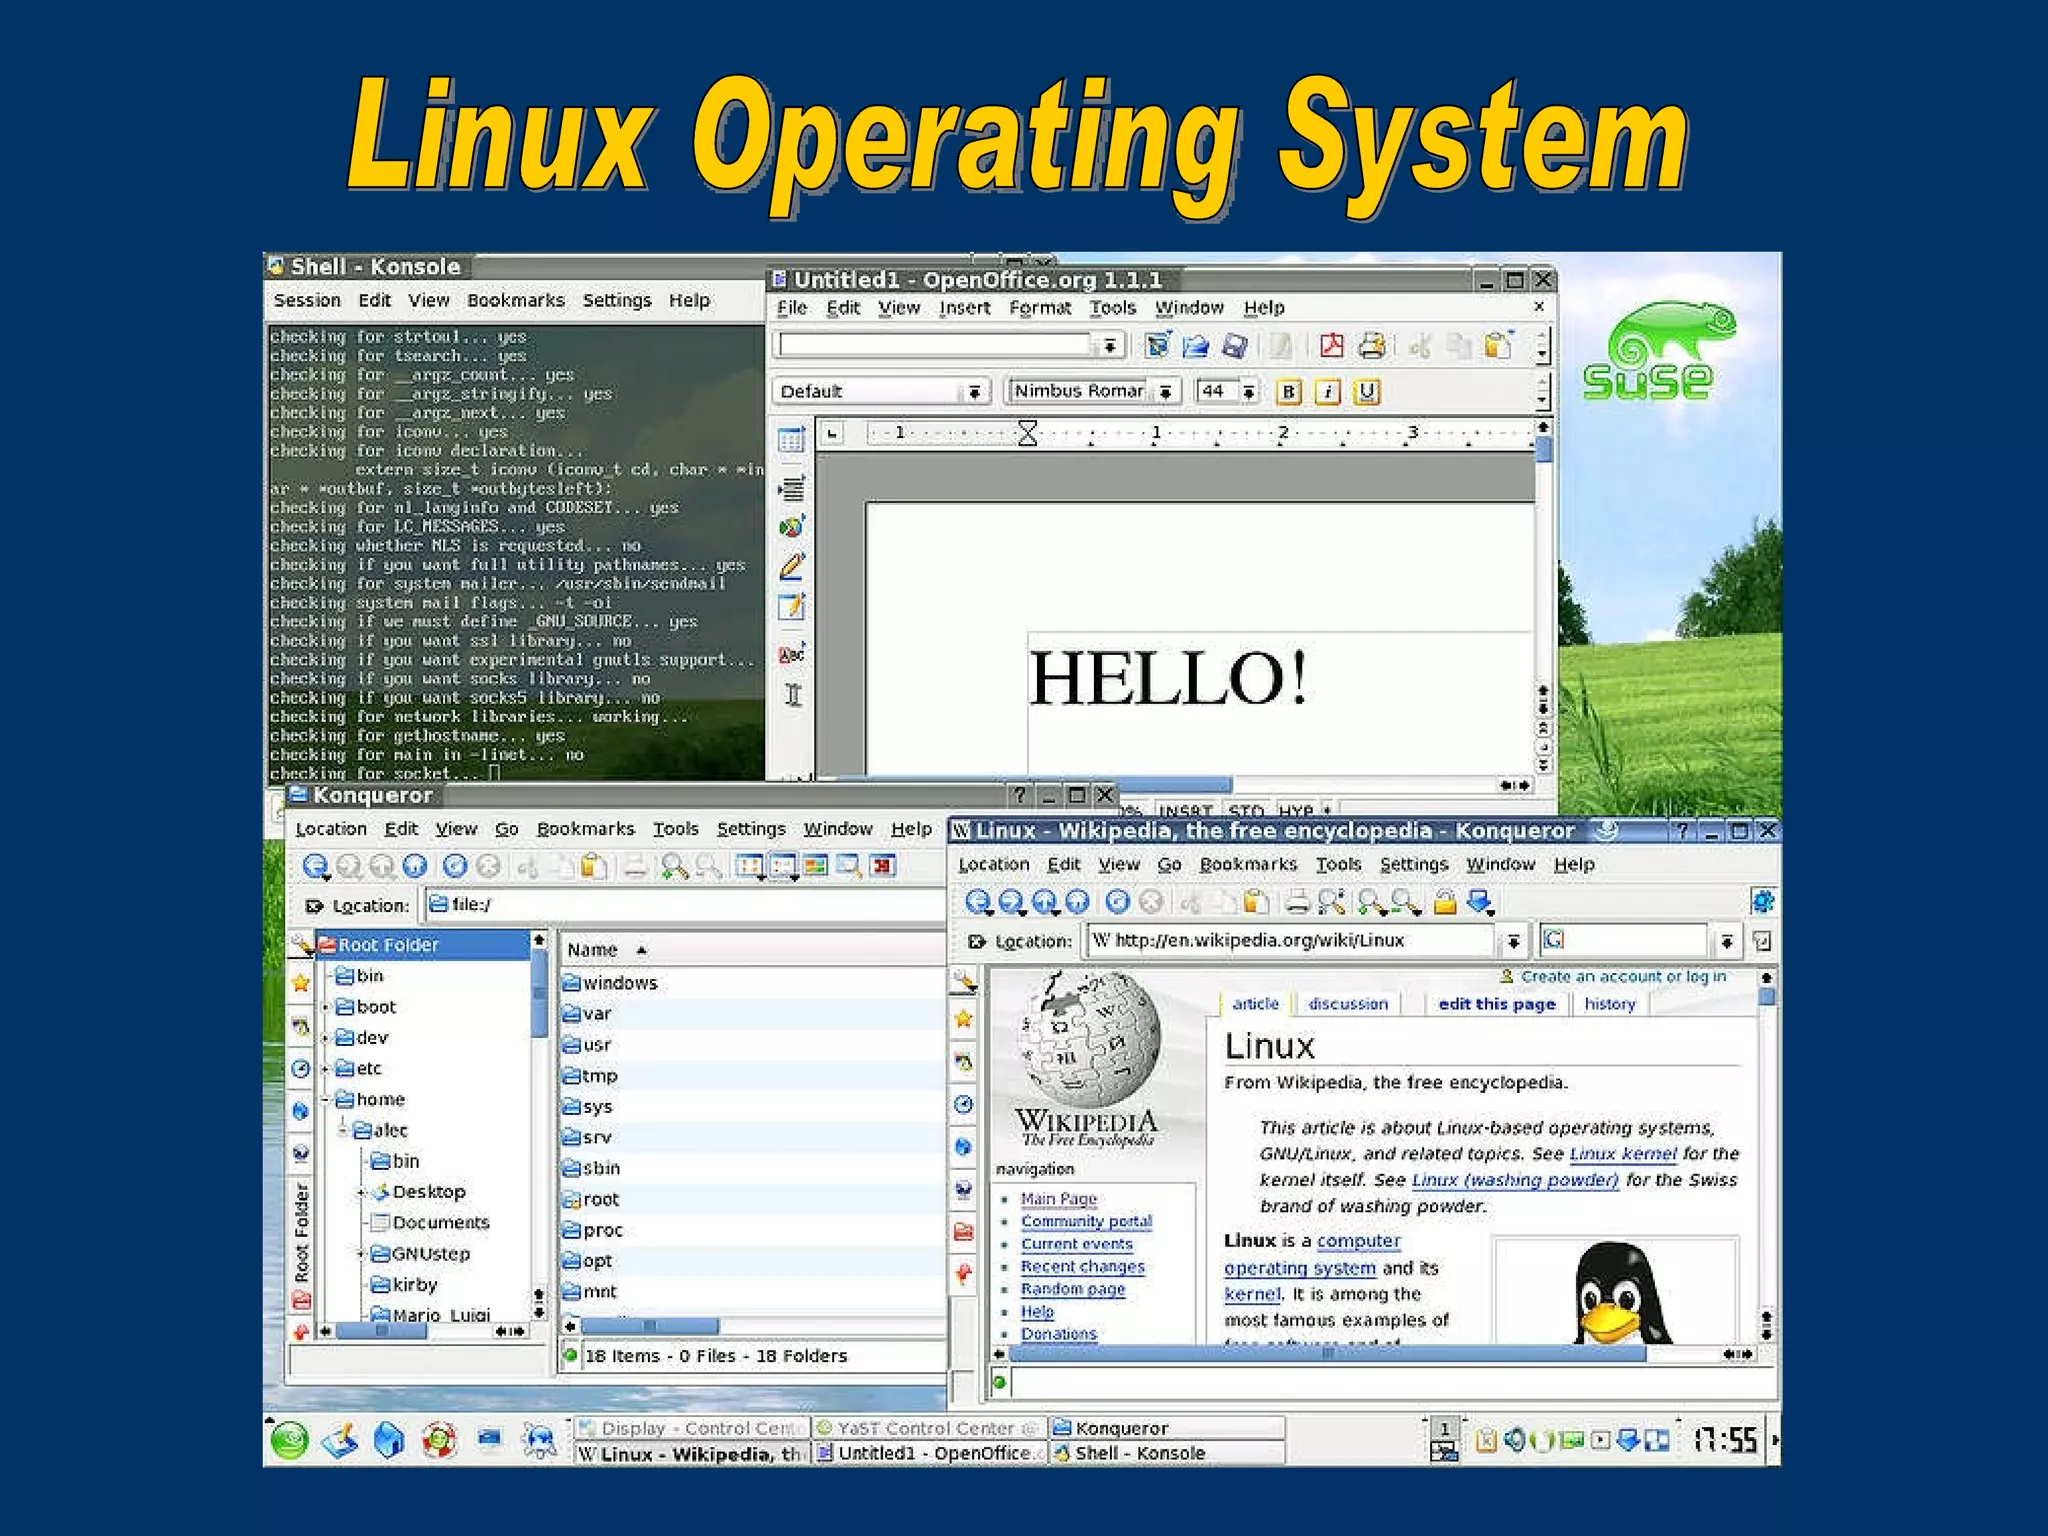Viewport: 2048px width, 1536px height.
Task: Toggle Underline formatting in OpenOffice
Action: [x=1367, y=392]
